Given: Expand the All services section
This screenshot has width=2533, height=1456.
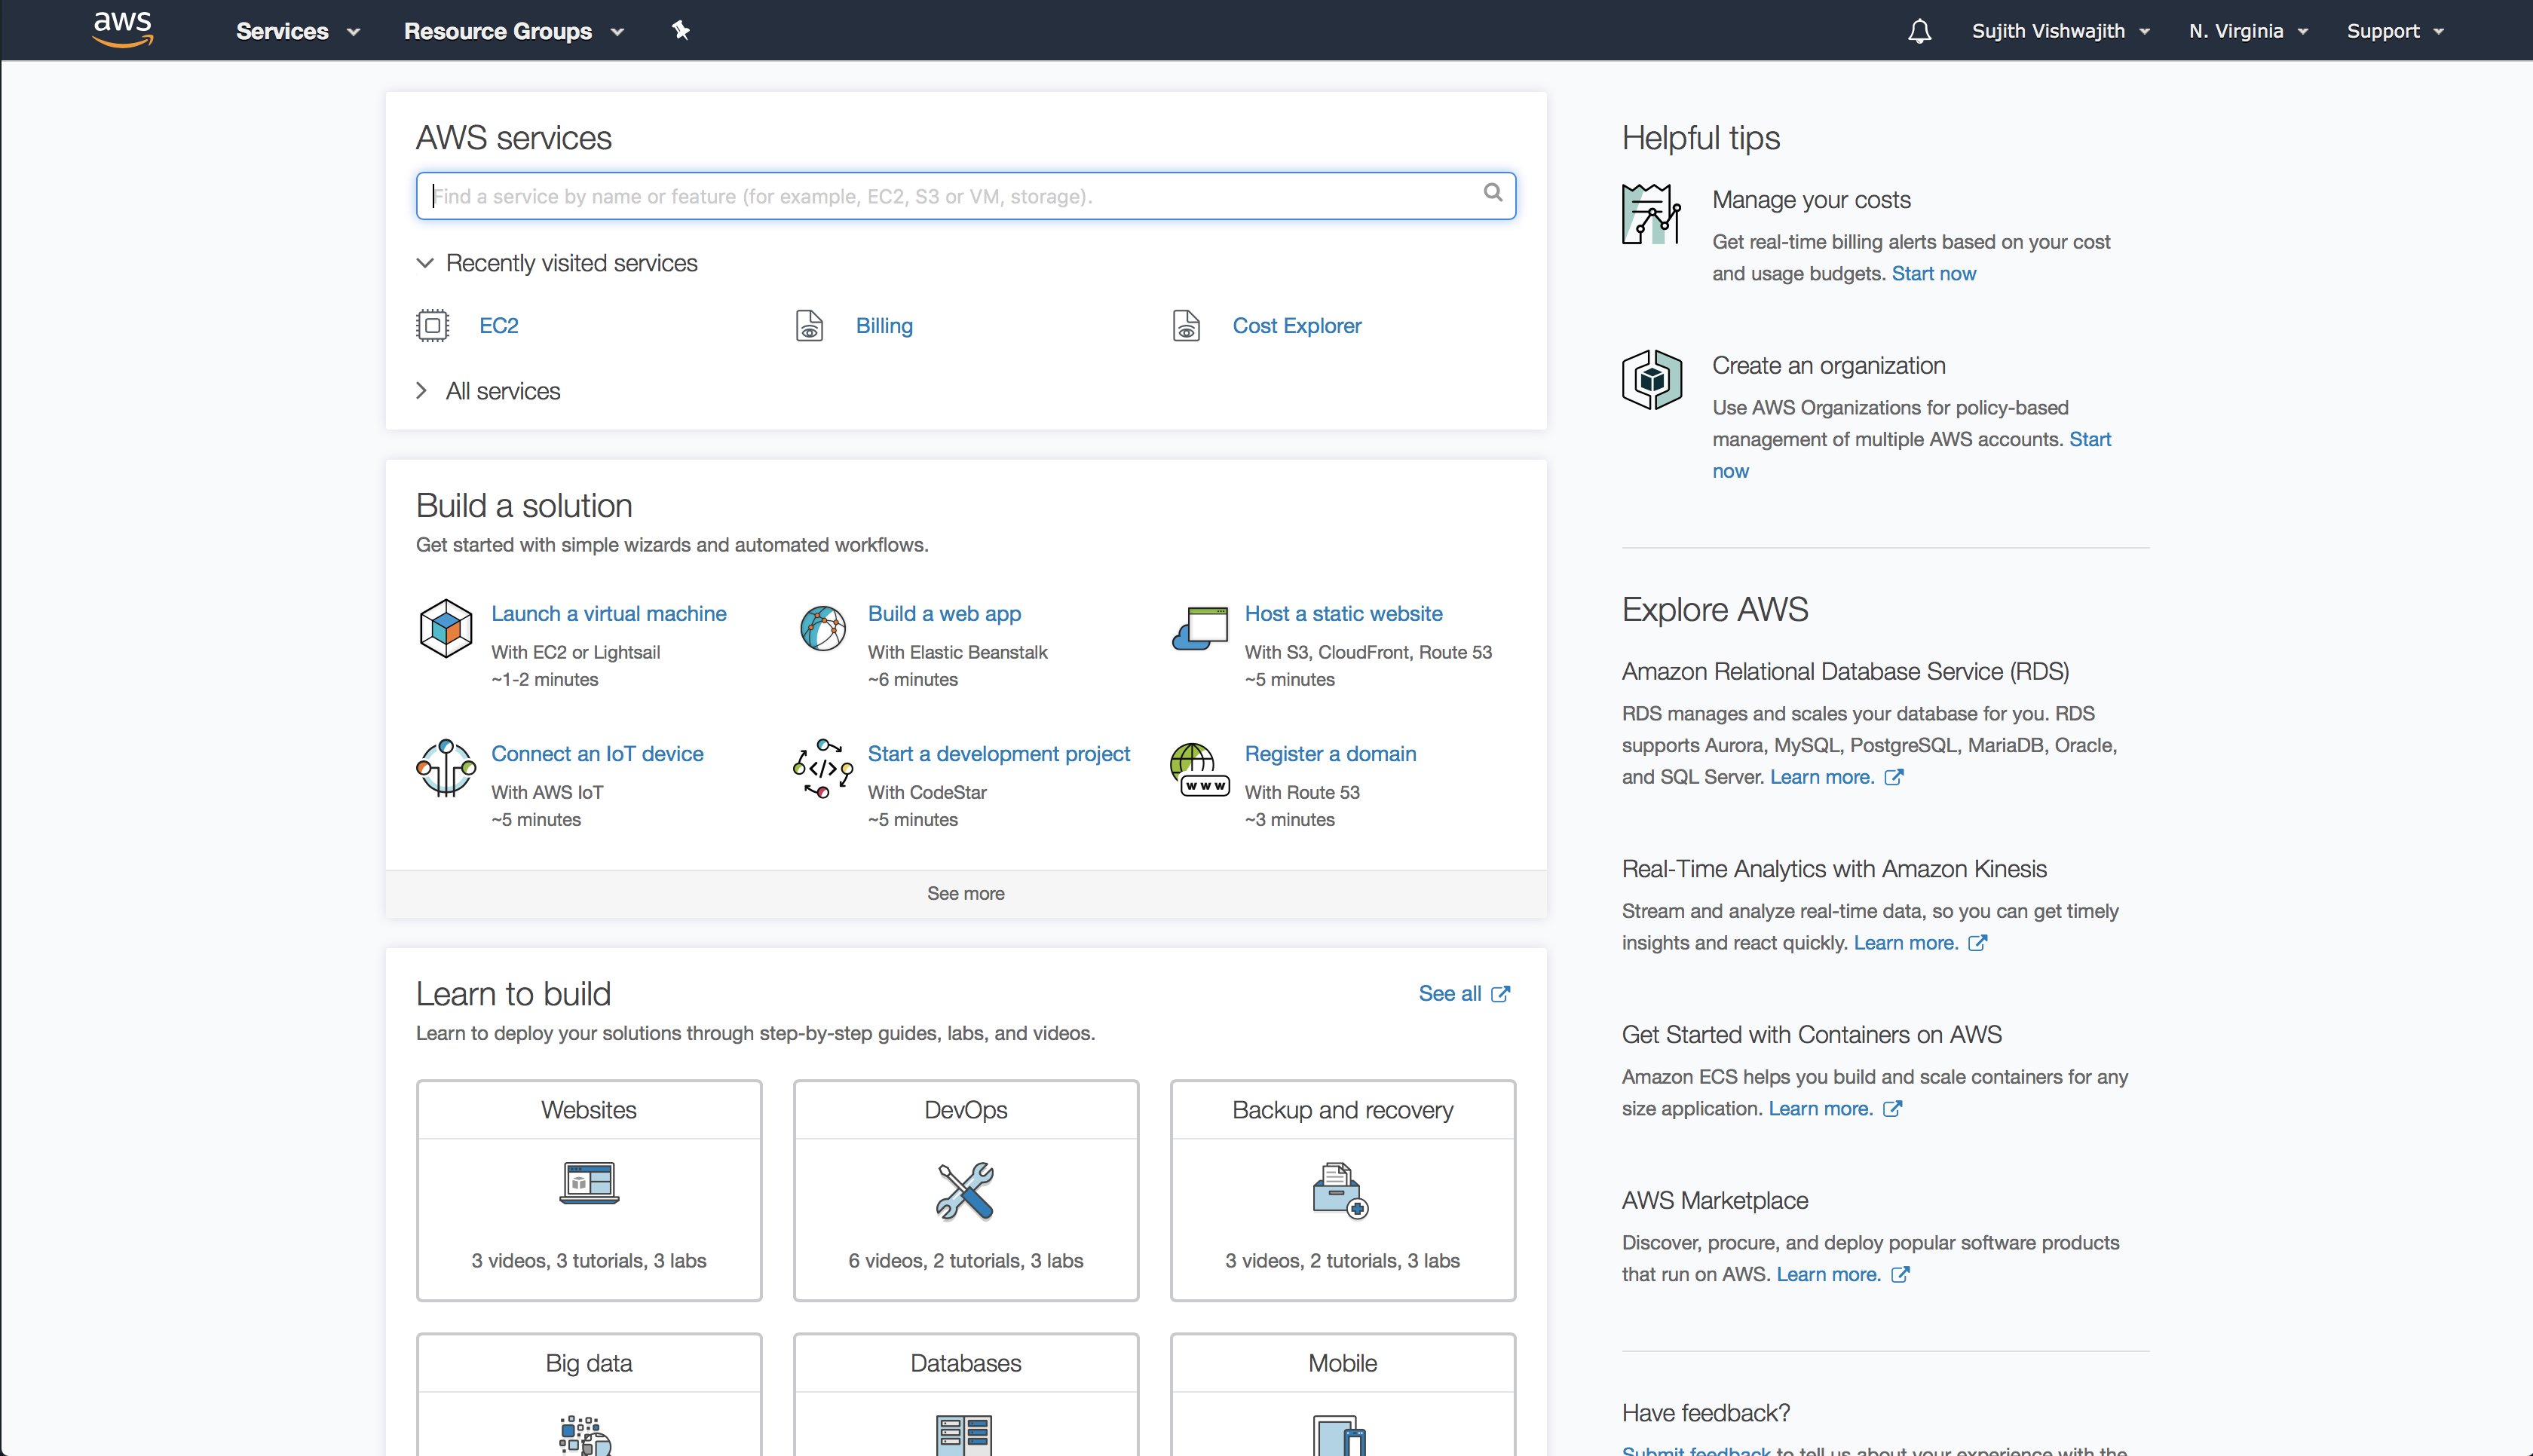Looking at the screenshot, I should [x=422, y=391].
